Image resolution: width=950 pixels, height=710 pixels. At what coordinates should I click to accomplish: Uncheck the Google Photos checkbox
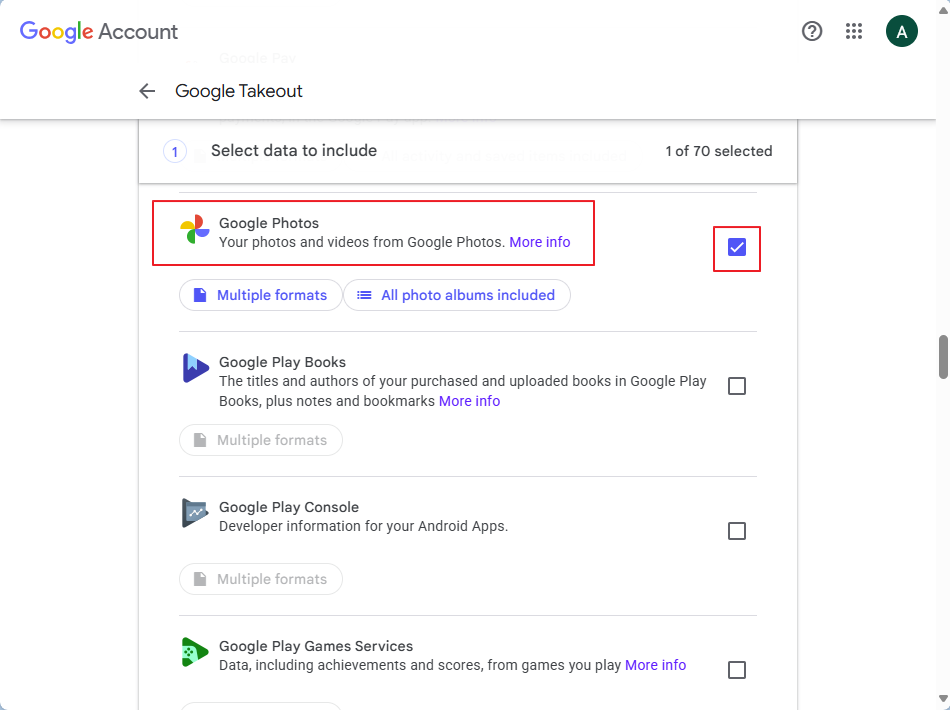coord(737,247)
